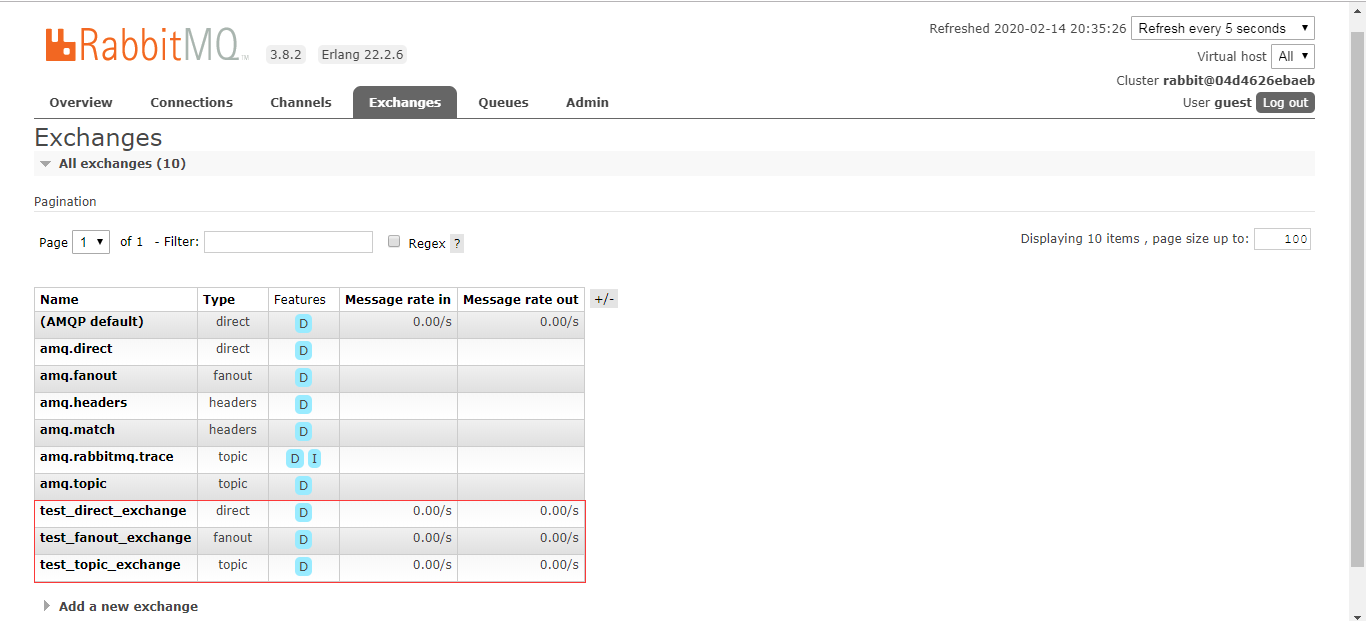Click the D feature badge for amq.topic

(303, 486)
